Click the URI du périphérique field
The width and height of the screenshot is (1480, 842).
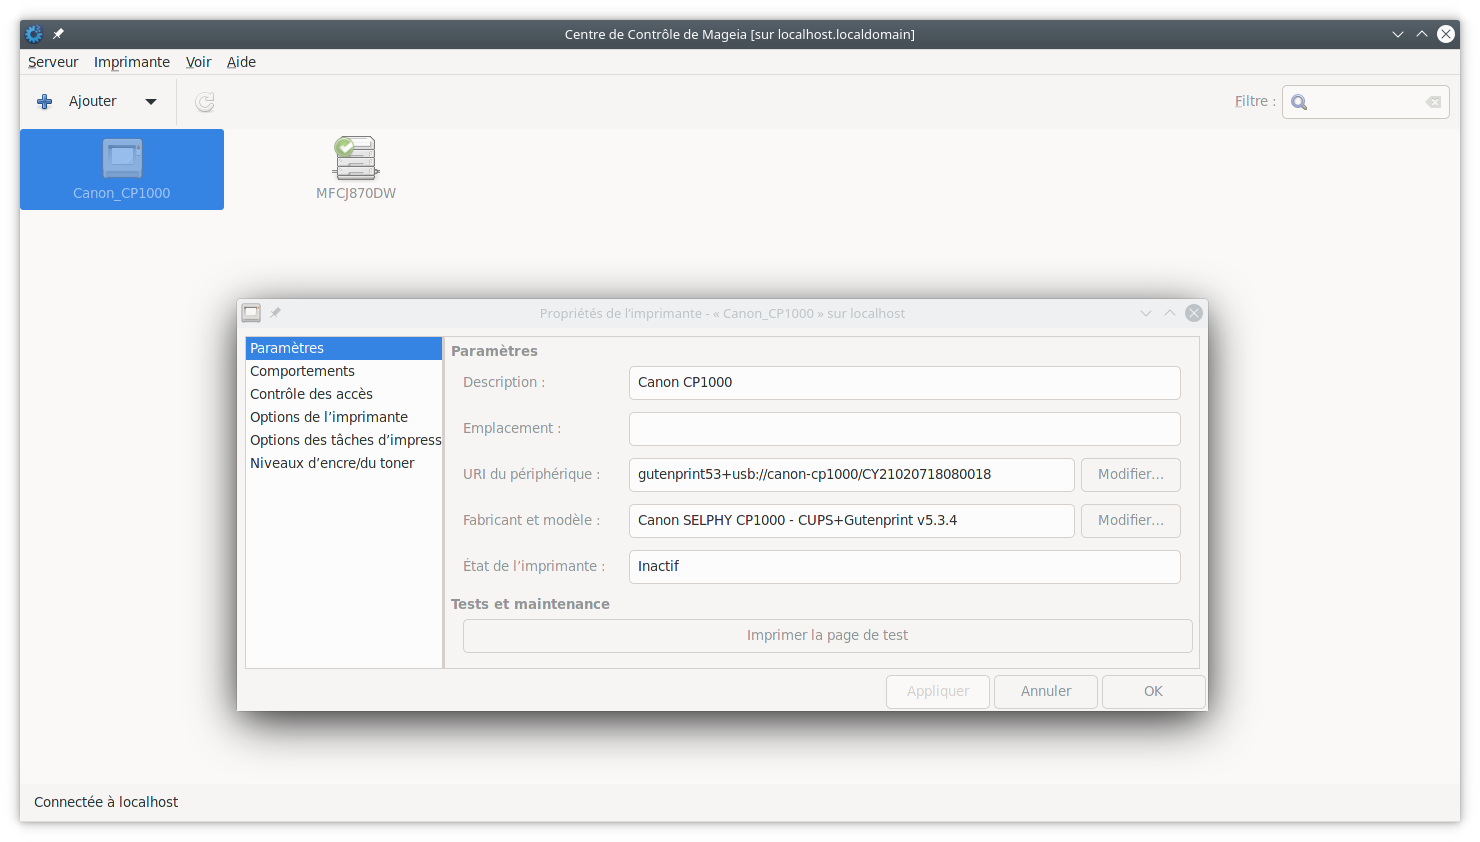pos(852,475)
